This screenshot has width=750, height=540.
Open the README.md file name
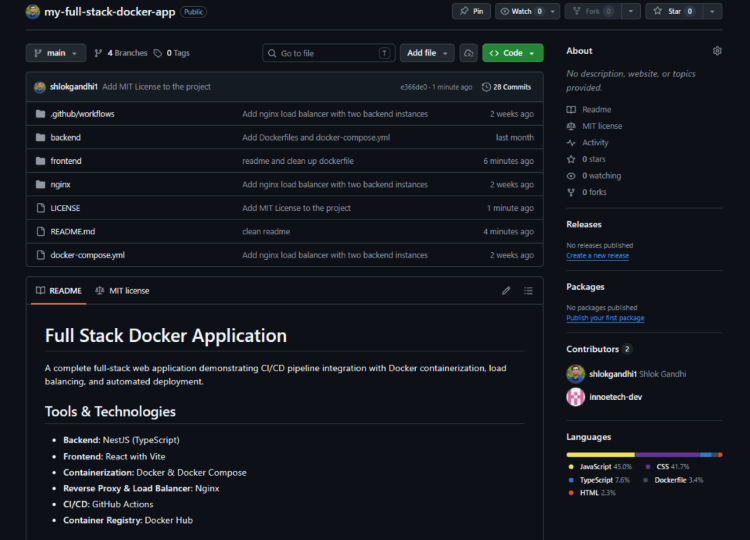click(73, 231)
